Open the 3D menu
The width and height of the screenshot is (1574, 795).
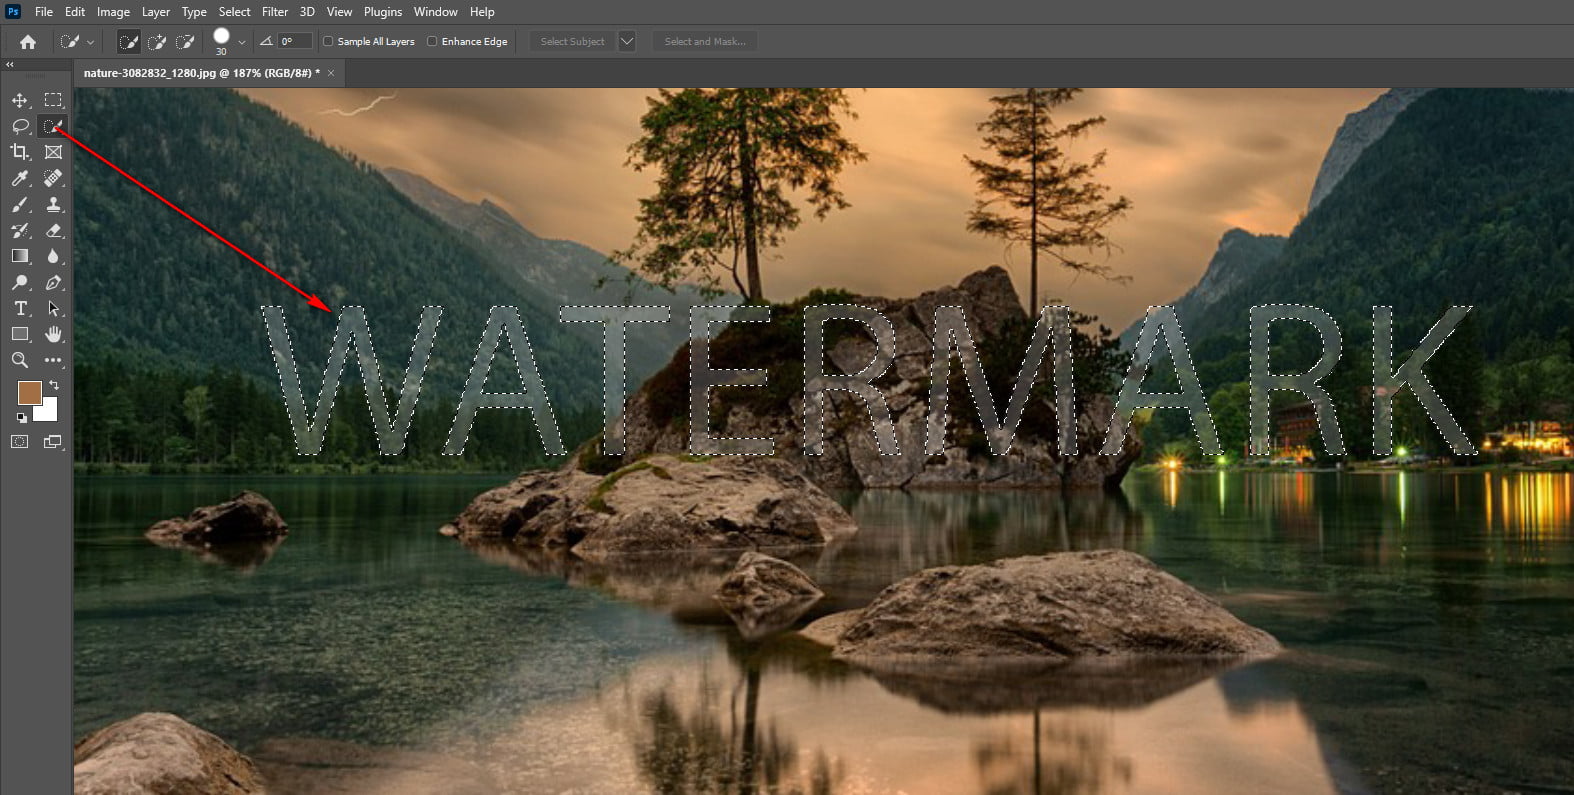click(x=307, y=12)
